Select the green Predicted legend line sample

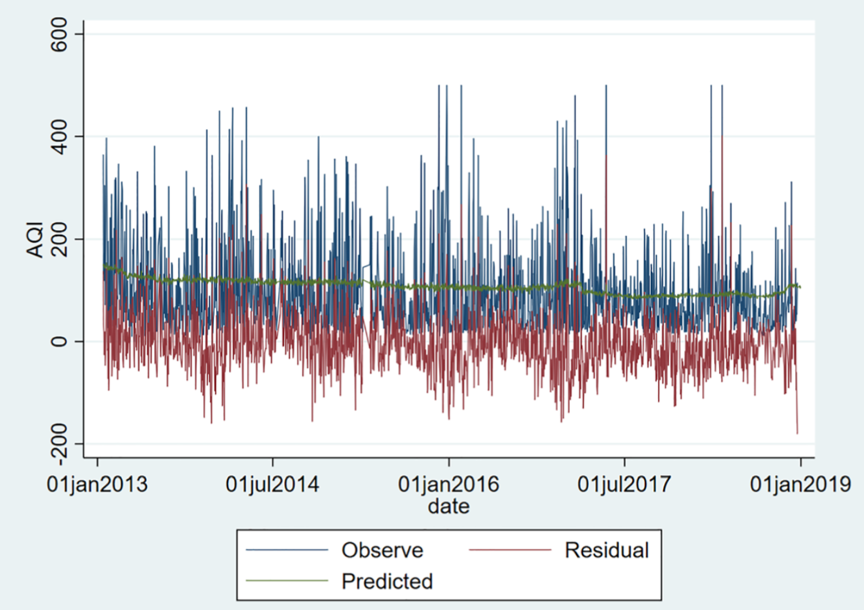tap(289, 581)
